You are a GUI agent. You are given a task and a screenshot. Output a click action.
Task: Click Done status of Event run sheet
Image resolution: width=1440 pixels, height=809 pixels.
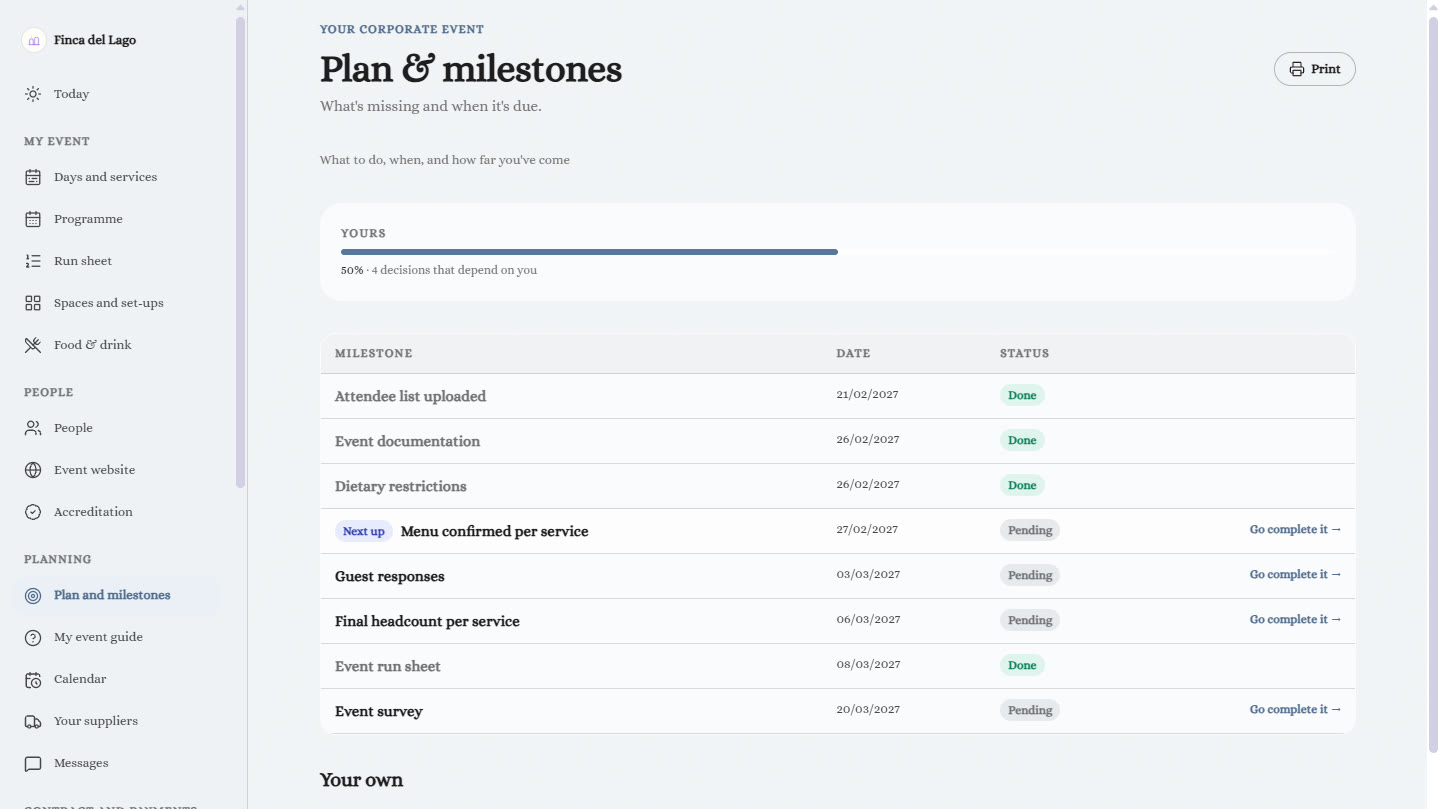[1022, 665]
